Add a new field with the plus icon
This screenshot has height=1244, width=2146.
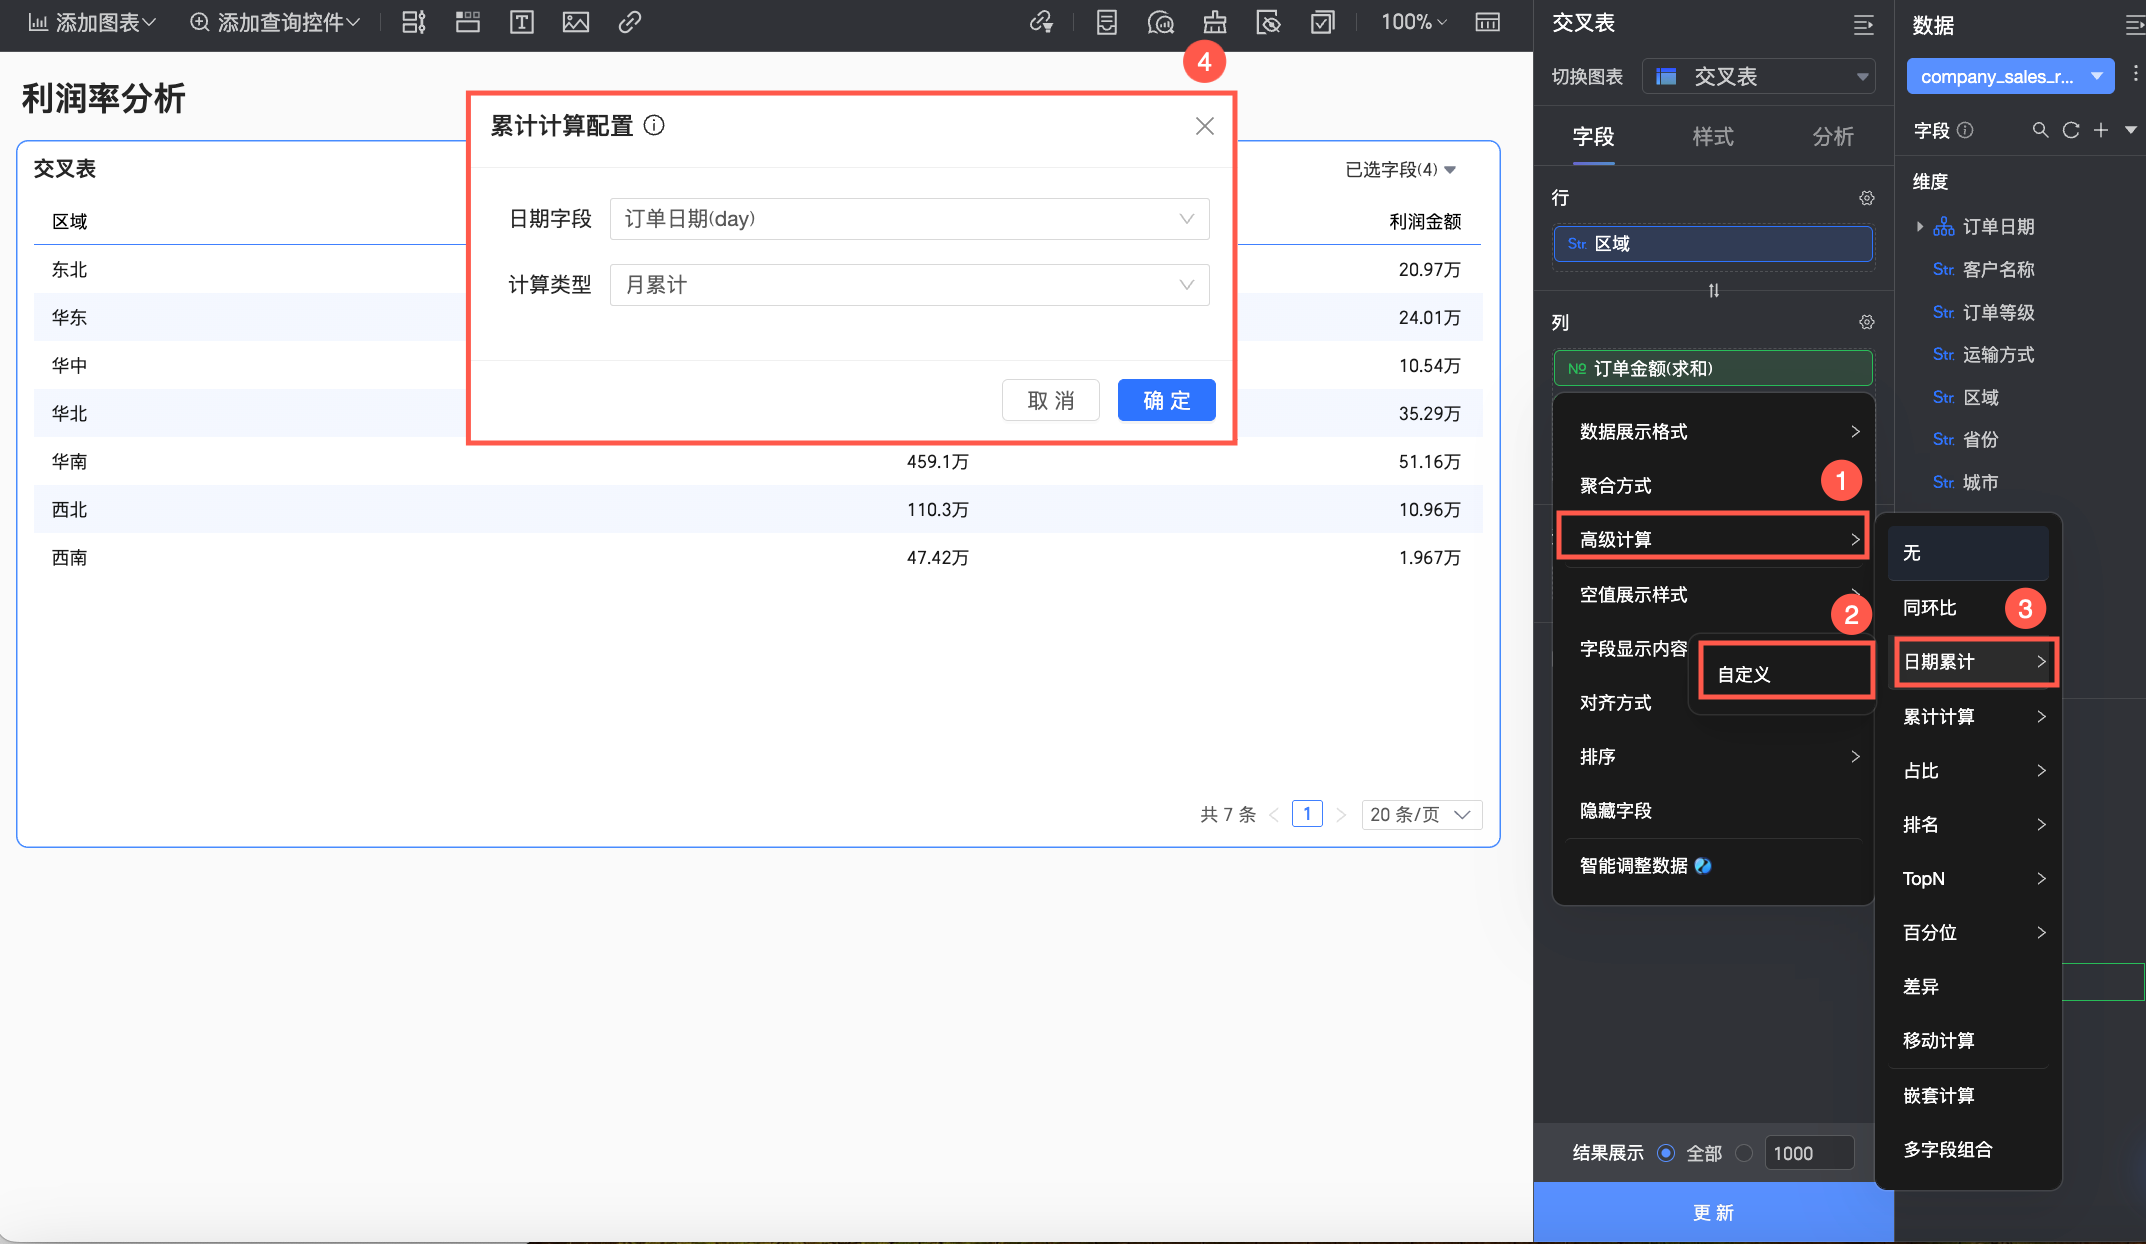pyautogui.click(x=2101, y=130)
